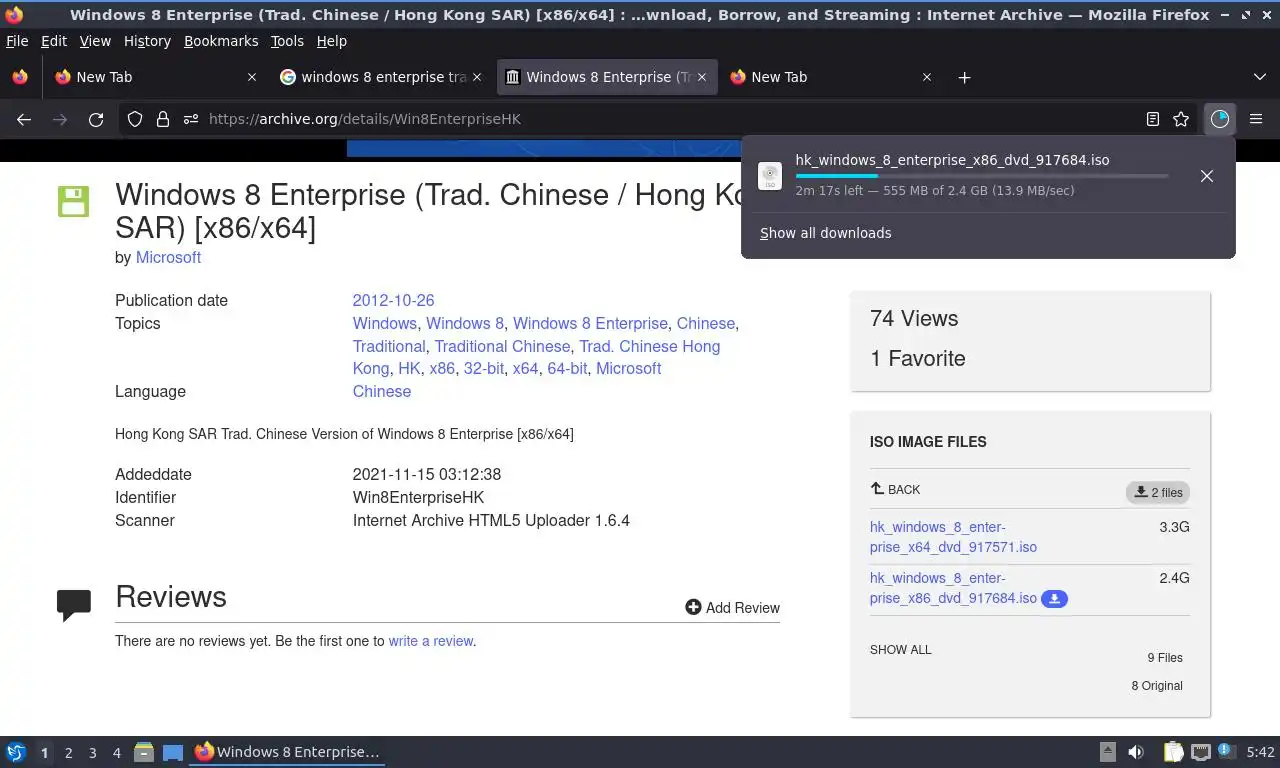The height and width of the screenshot is (768, 1280).
Task: Close the downloading ISO entry X
Action: [x=1207, y=176]
